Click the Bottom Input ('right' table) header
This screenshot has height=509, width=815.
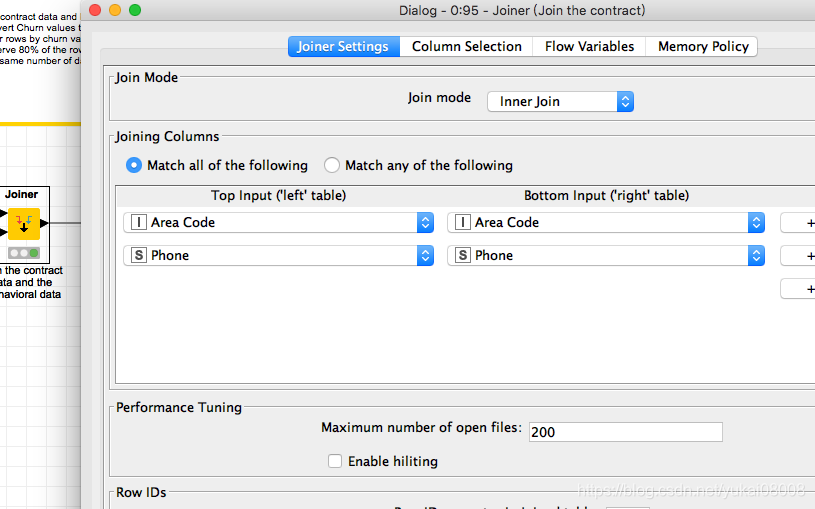(x=607, y=195)
